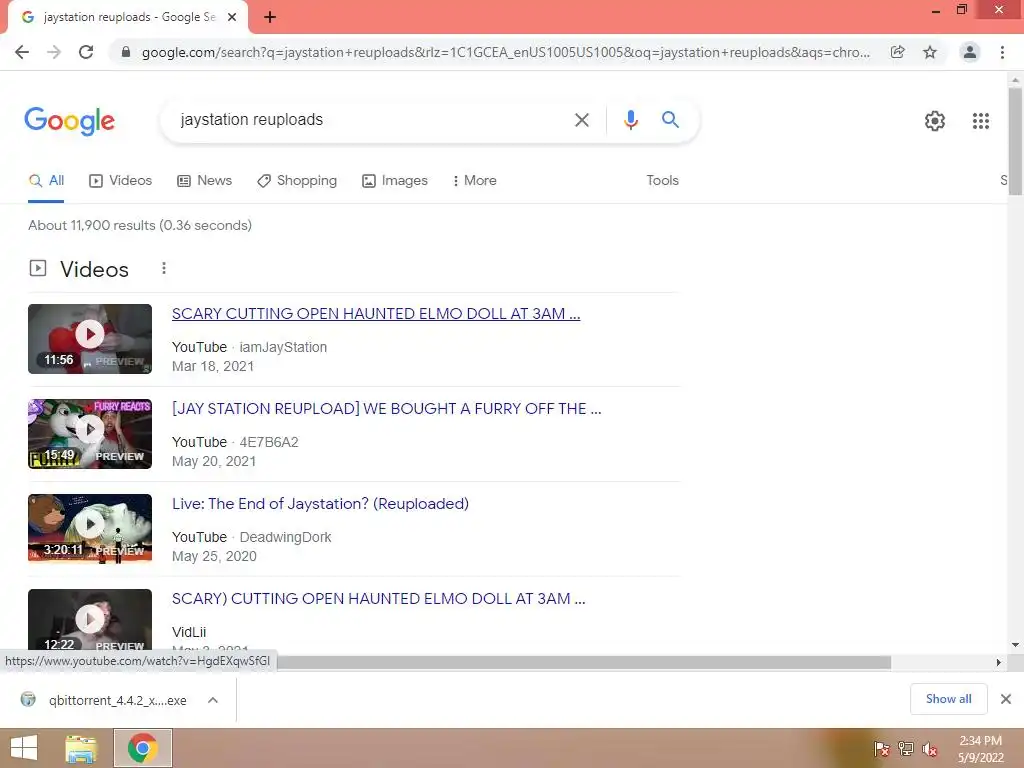Viewport: 1024px width, 768px height.
Task: Click Chrome icon in taskbar
Action: (143, 748)
